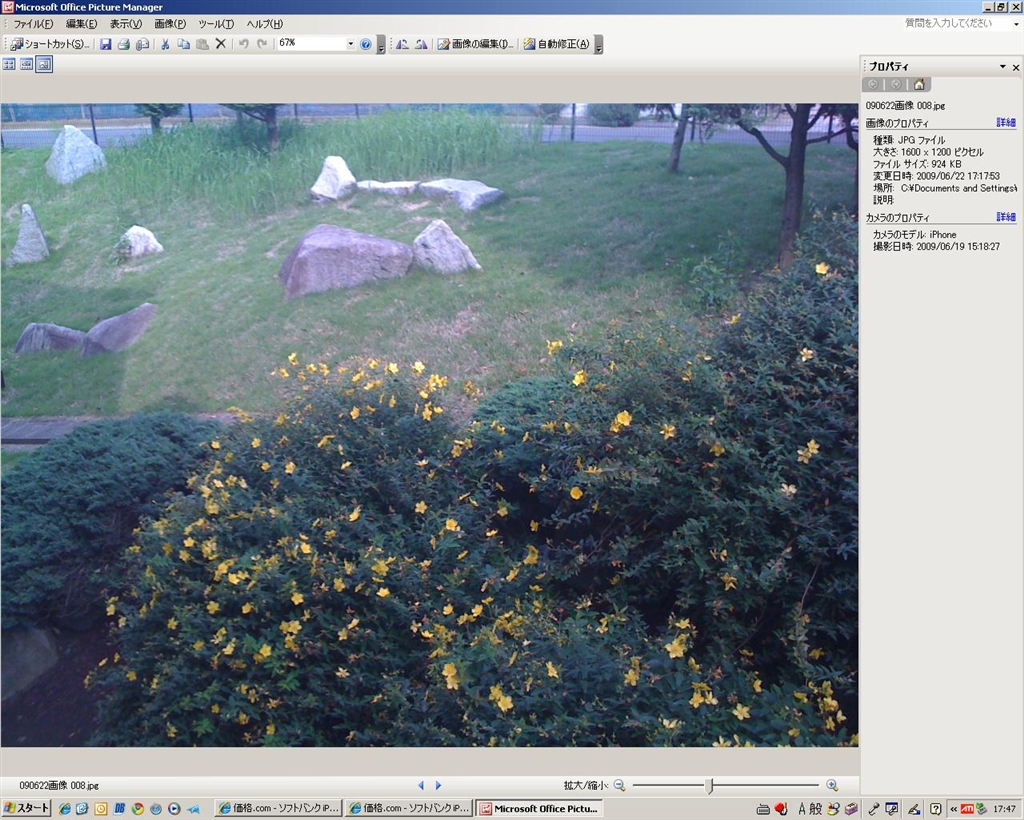Click the 17:47 system clock
1024x820 pixels.
[x=1004, y=809]
